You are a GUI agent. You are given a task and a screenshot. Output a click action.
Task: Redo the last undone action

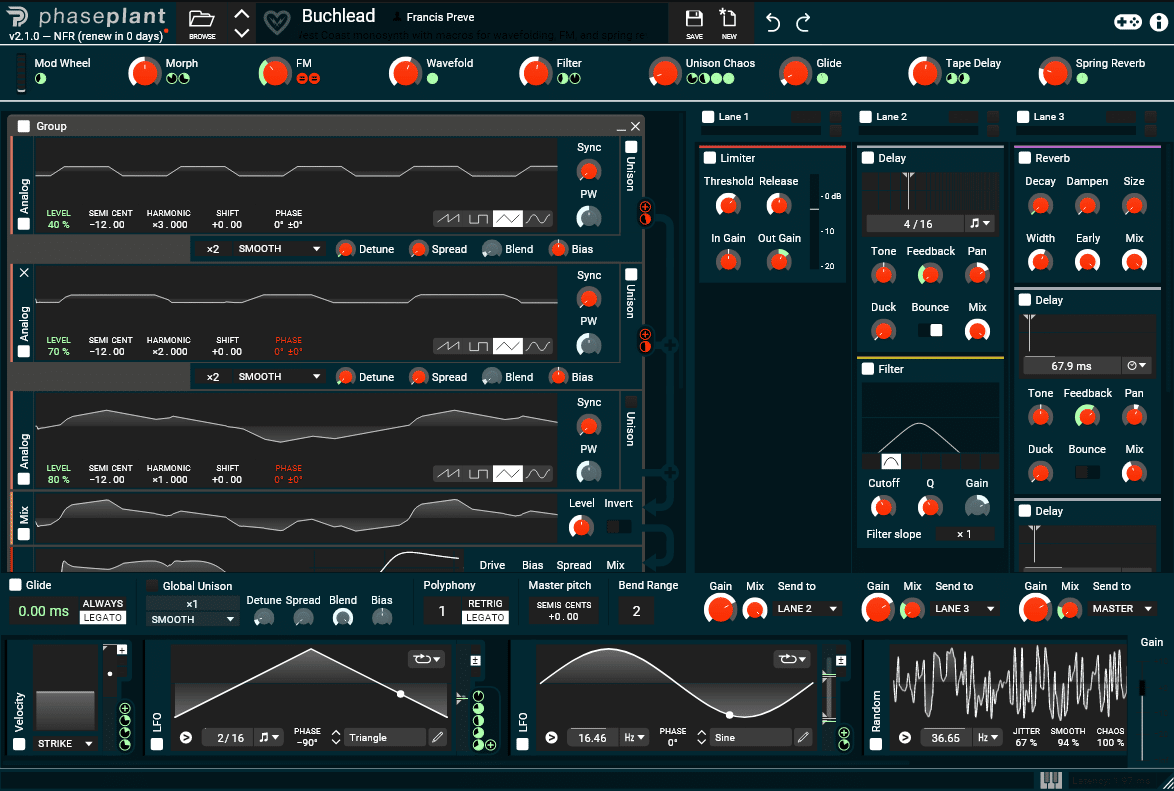pos(803,22)
